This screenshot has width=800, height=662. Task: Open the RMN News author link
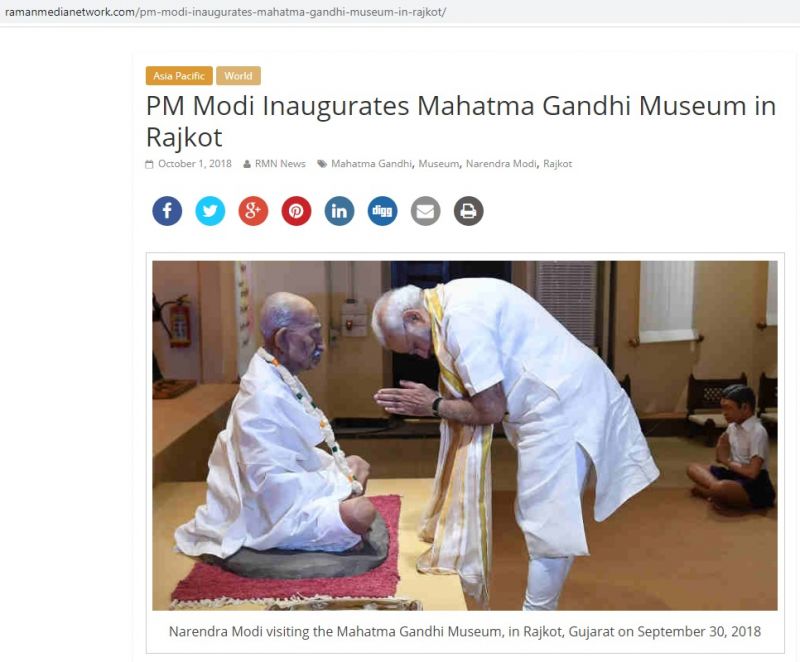pyautogui.click(x=280, y=164)
